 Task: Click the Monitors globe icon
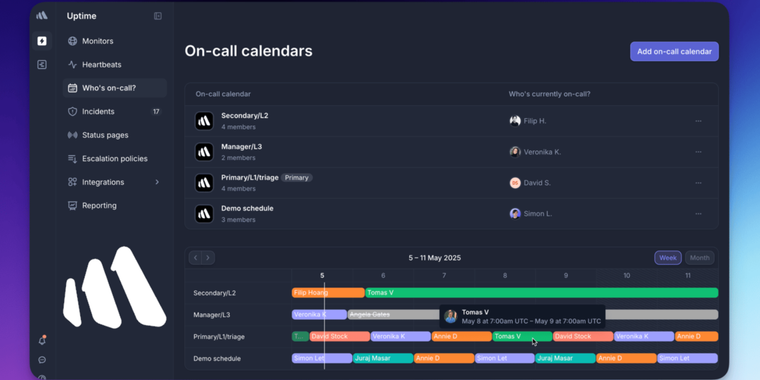pyautogui.click(x=72, y=41)
